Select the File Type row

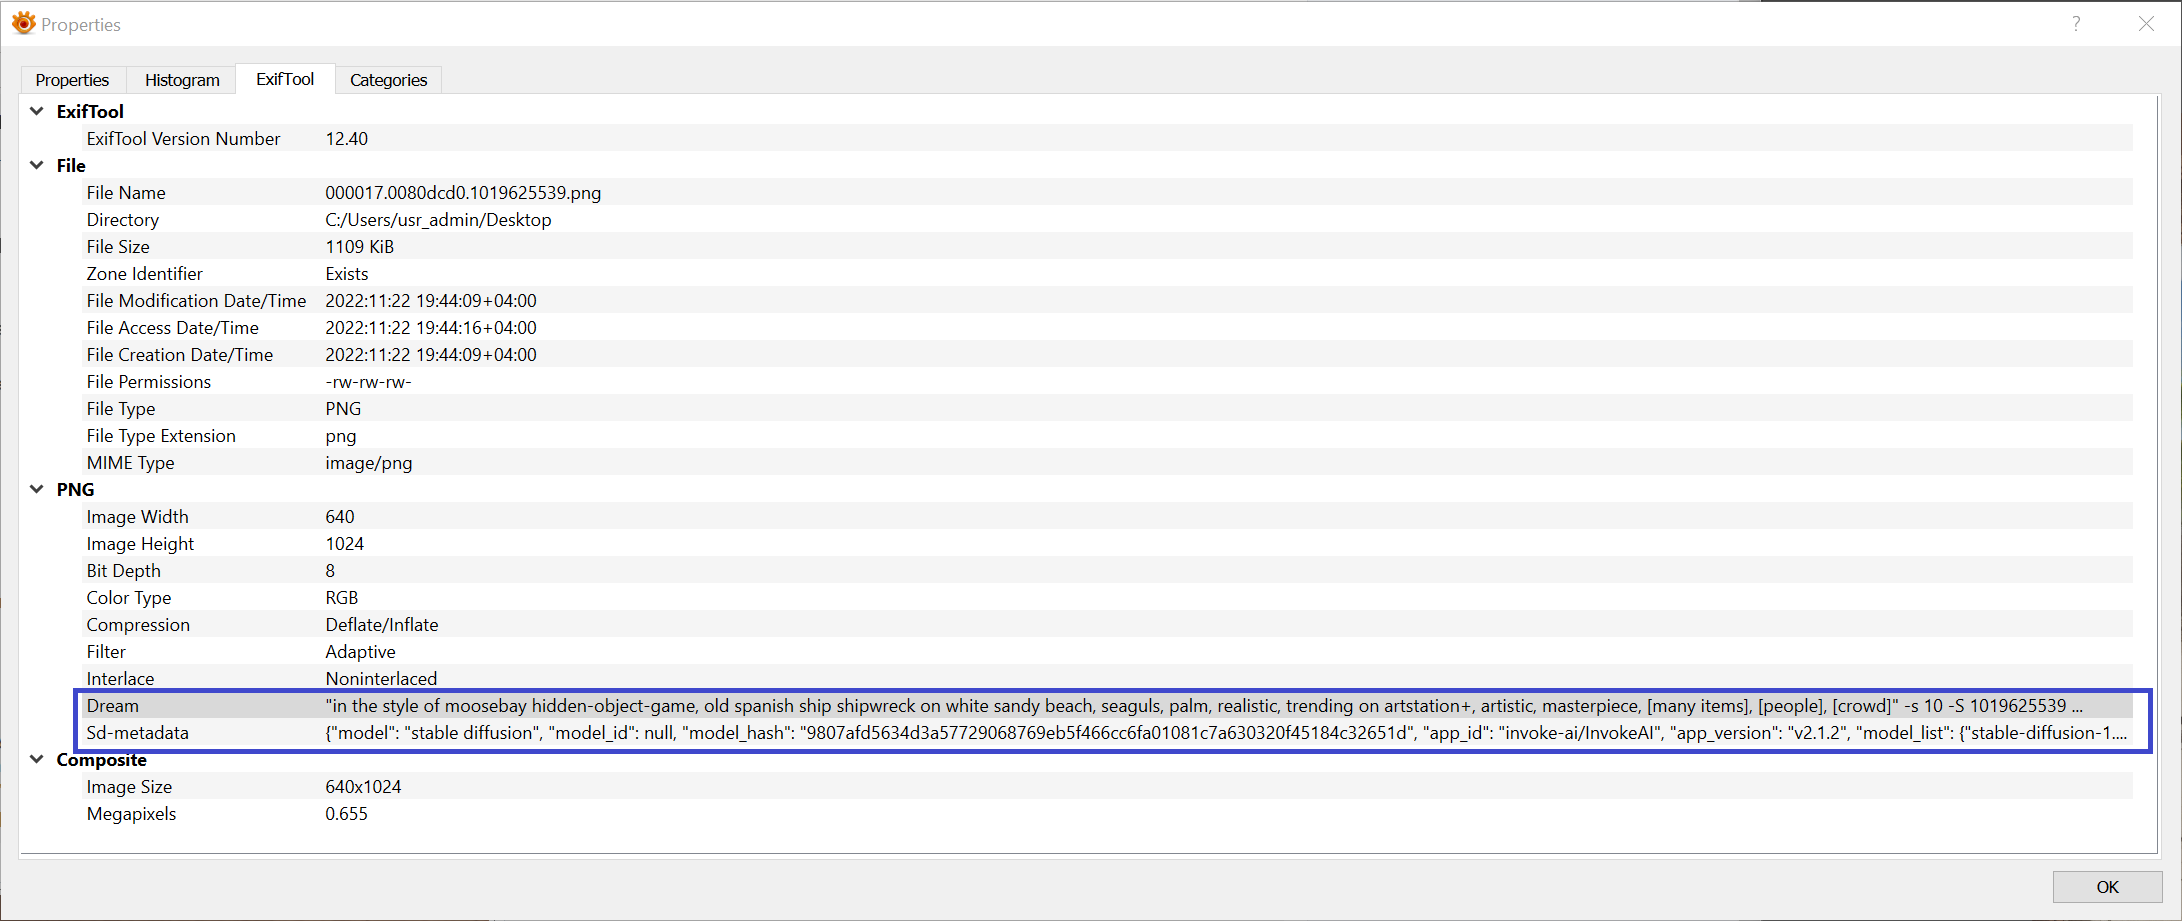coord(1106,408)
